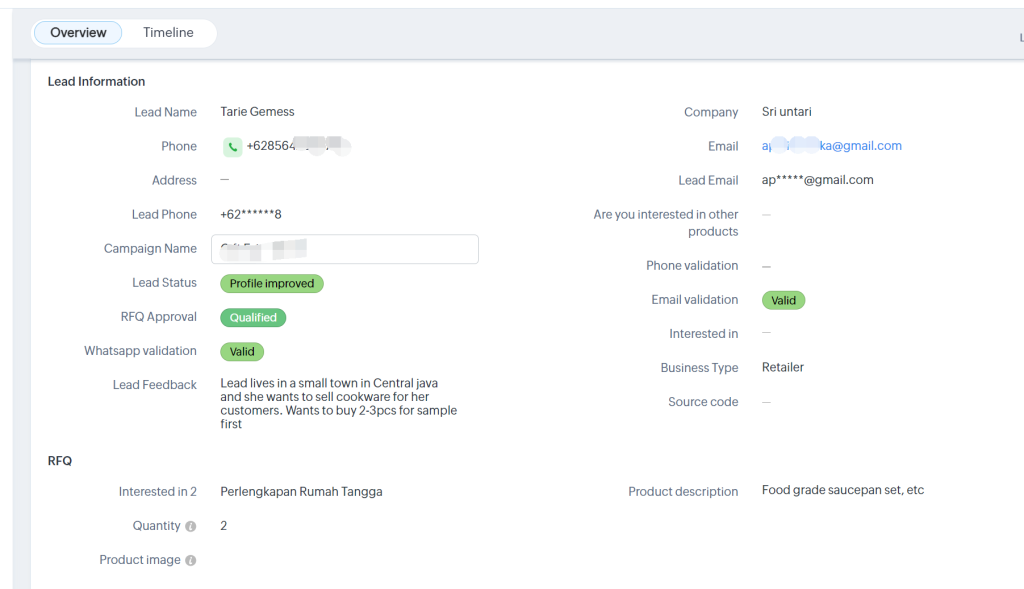Select the Overview tab
Viewport: 1024px width, 589px height.
coord(78,33)
